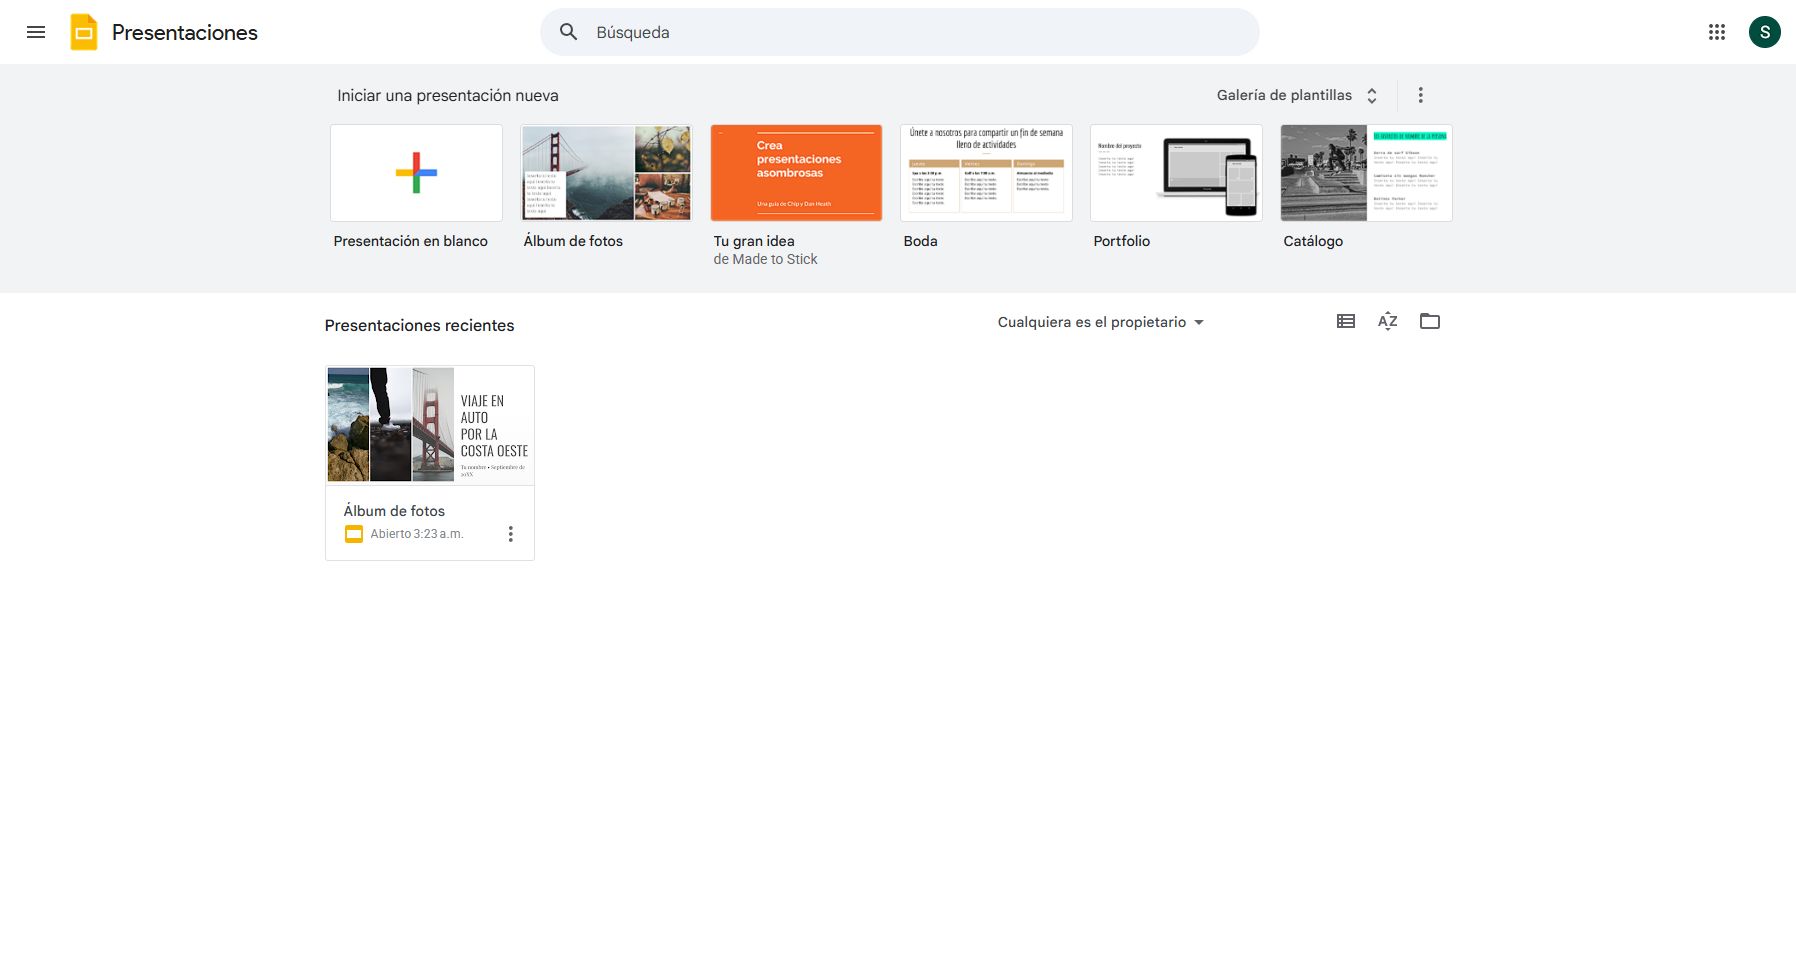Switch to list view of presentations

coord(1345,321)
